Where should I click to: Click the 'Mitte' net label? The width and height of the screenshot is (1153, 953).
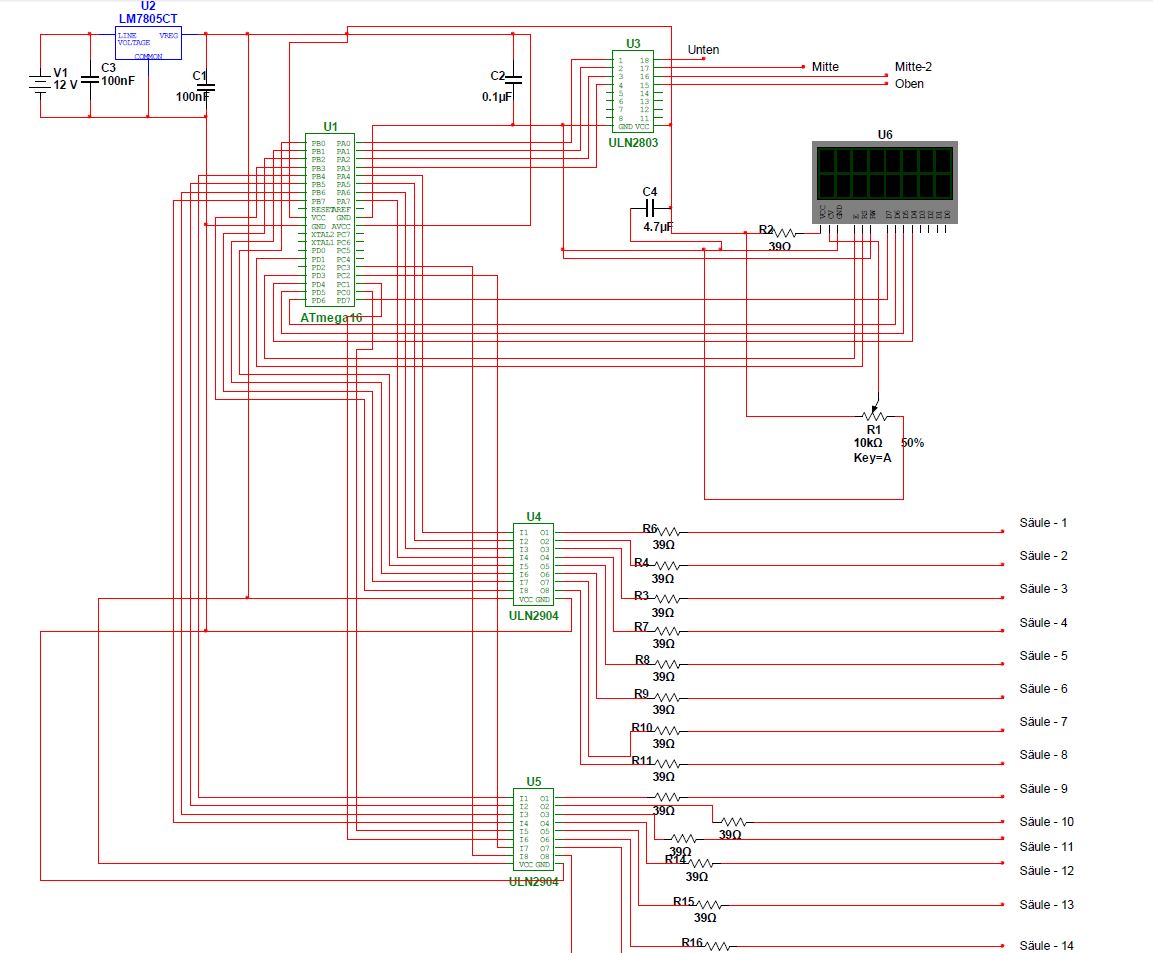(825, 67)
